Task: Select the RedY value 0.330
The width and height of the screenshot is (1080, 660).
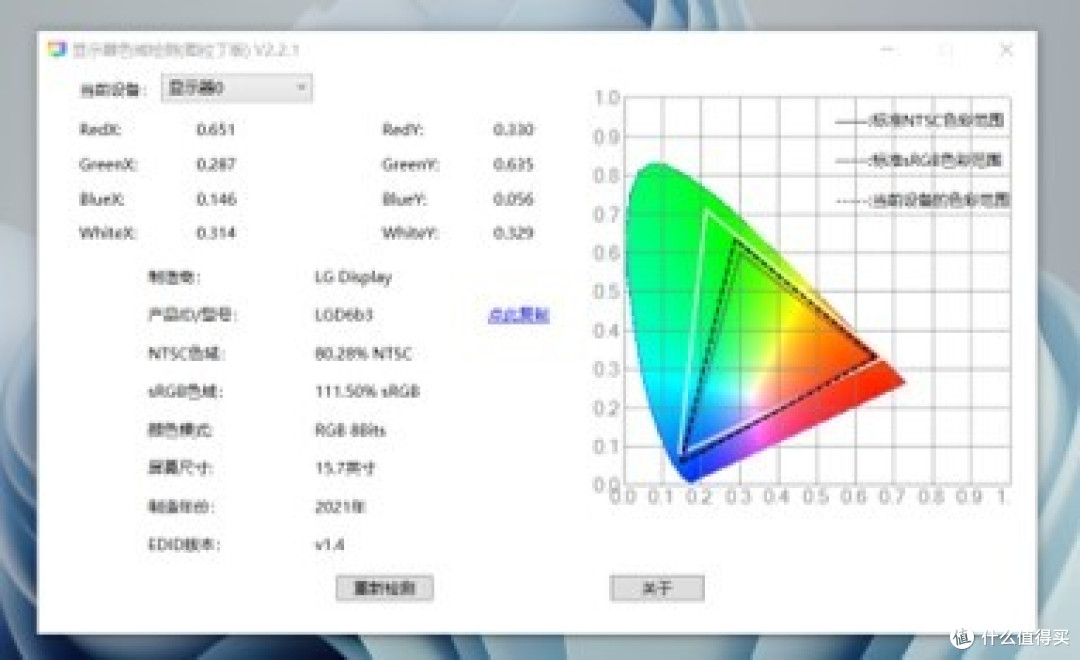Action: [513, 130]
